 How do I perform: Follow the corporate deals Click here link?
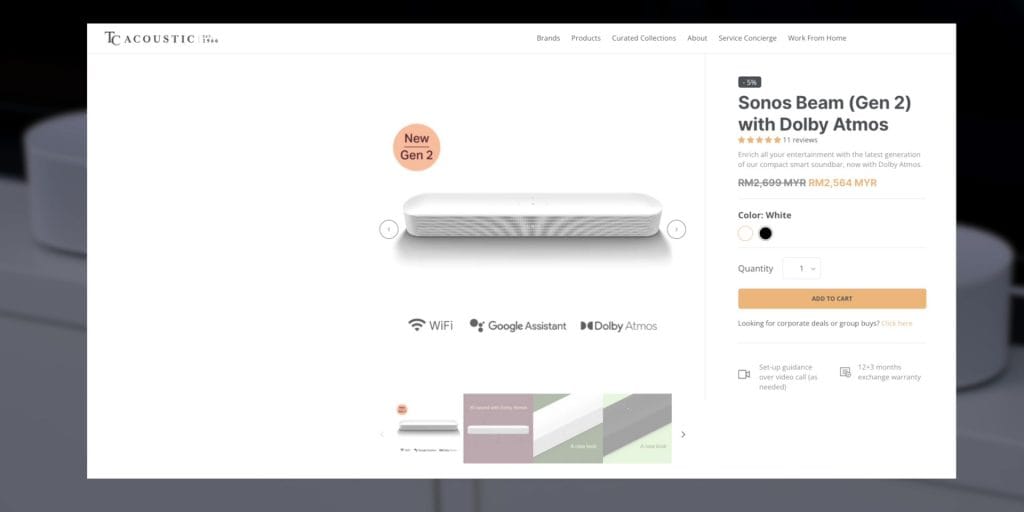tap(897, 323)
